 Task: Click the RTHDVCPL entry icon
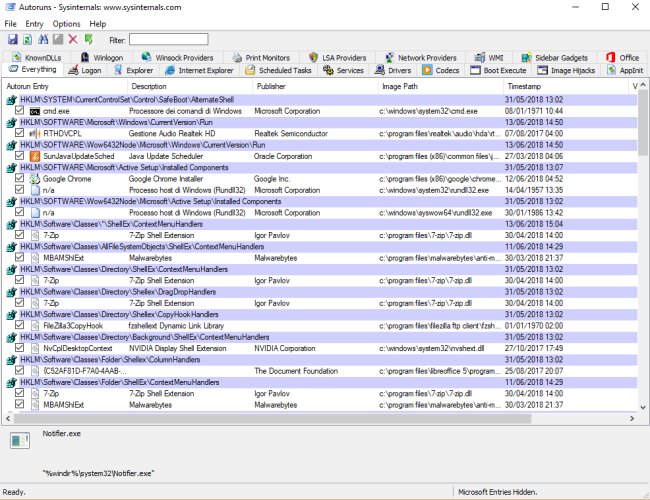35,133
